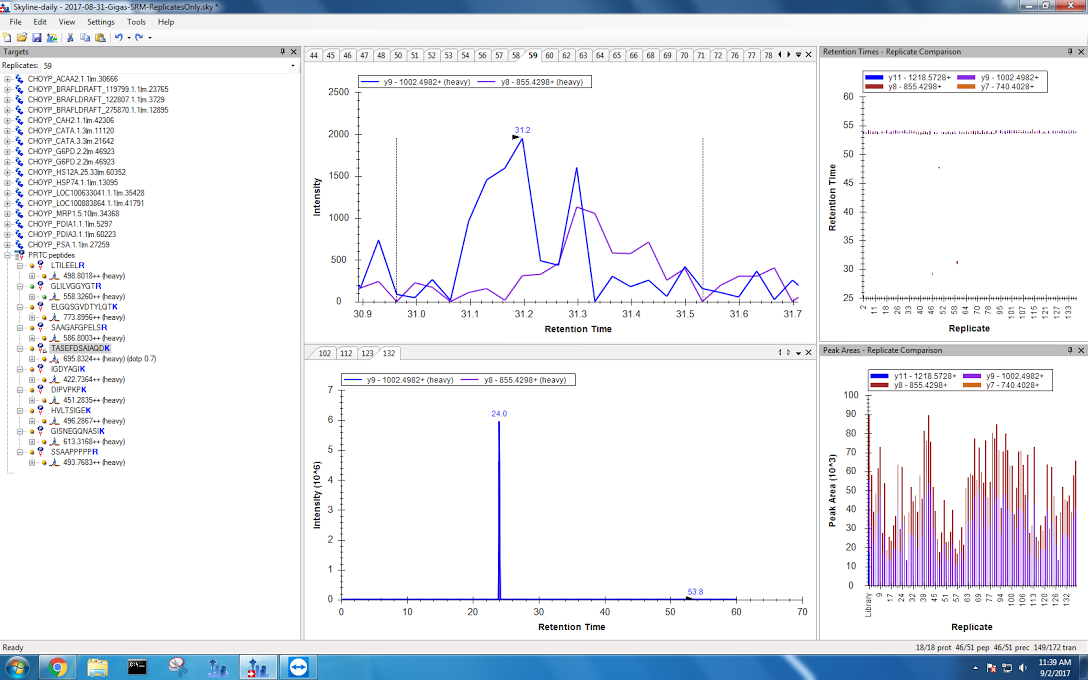Click the Open file toolbar icon
This screenshot has width=1088, height=680.
[22, 37]
